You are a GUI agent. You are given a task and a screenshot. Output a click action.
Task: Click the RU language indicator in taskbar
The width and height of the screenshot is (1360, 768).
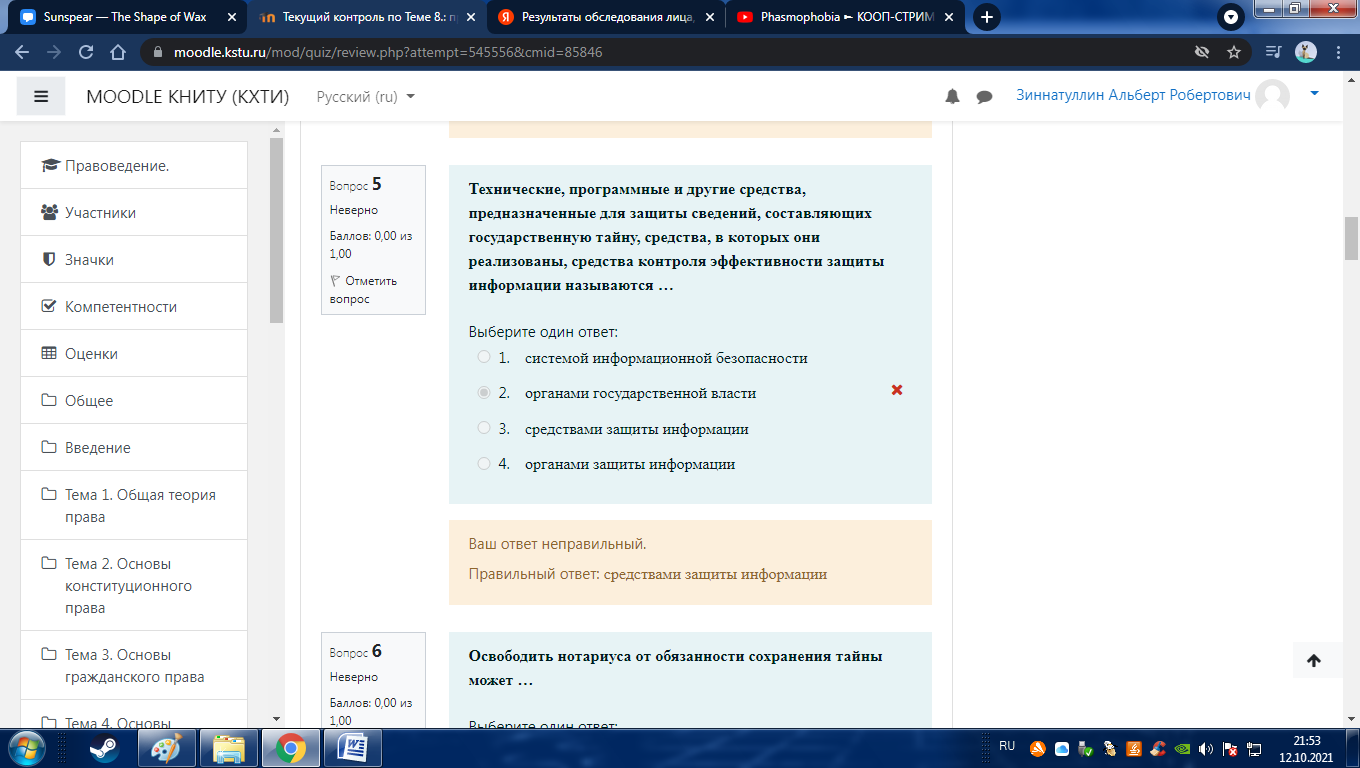1007,746
